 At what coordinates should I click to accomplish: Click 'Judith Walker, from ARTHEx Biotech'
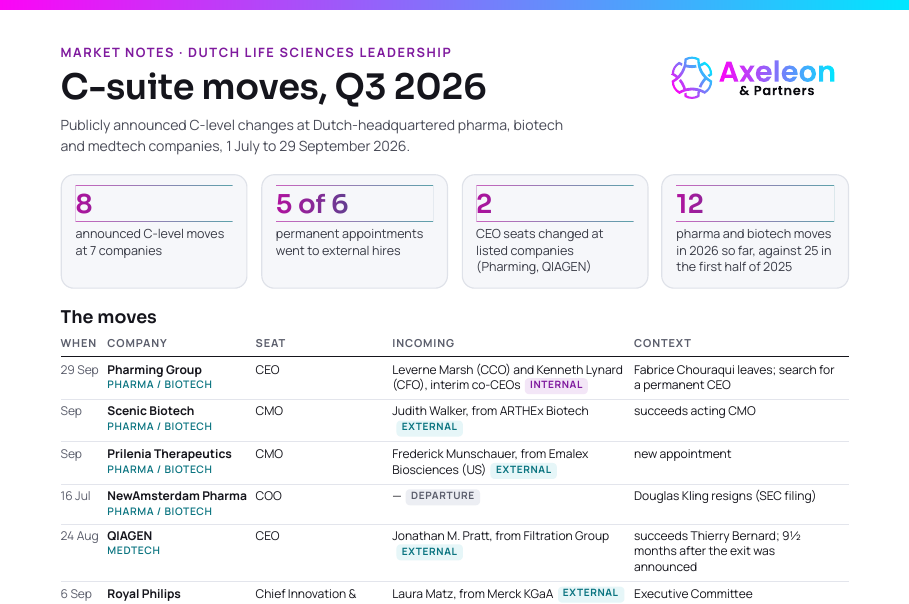tap(490, 411)
